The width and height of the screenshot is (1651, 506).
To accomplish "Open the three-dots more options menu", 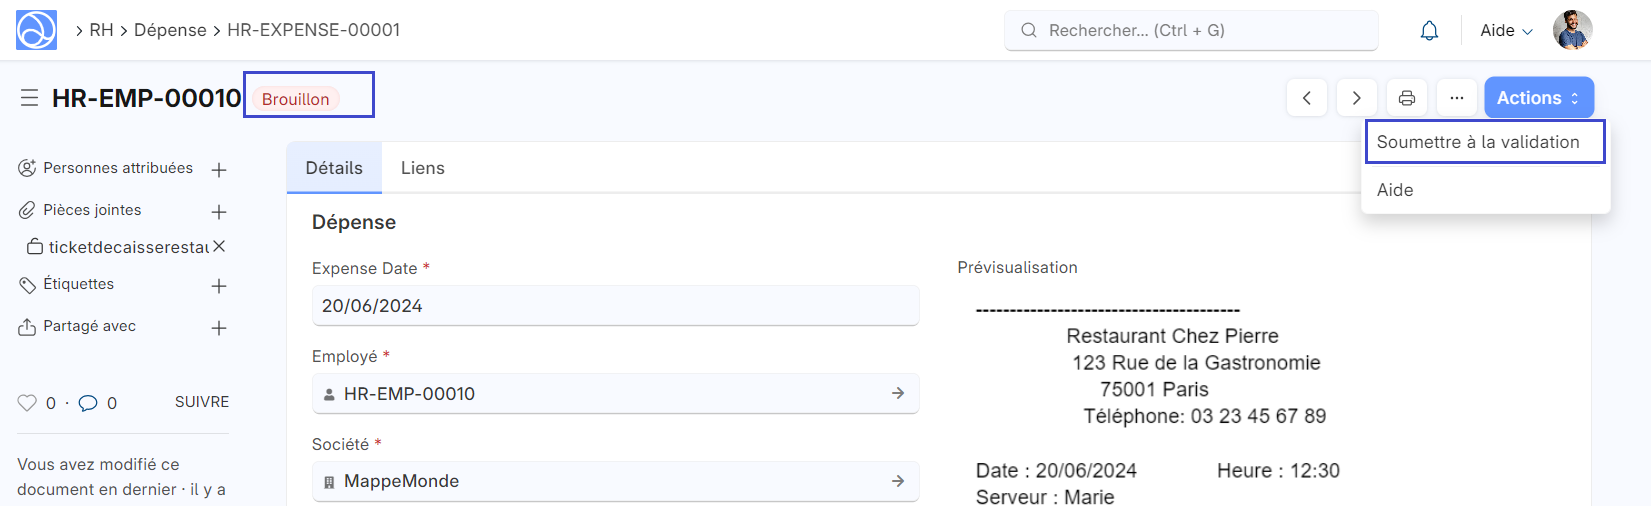I will tap(1456, 98).
